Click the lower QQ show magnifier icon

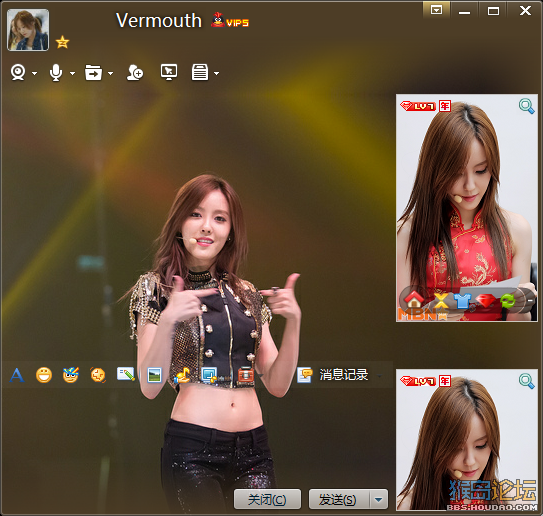point(526,381)
